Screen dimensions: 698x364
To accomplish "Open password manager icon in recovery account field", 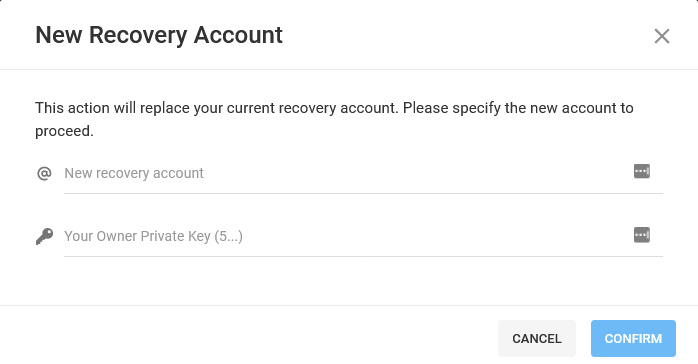I will pos(641,171).
